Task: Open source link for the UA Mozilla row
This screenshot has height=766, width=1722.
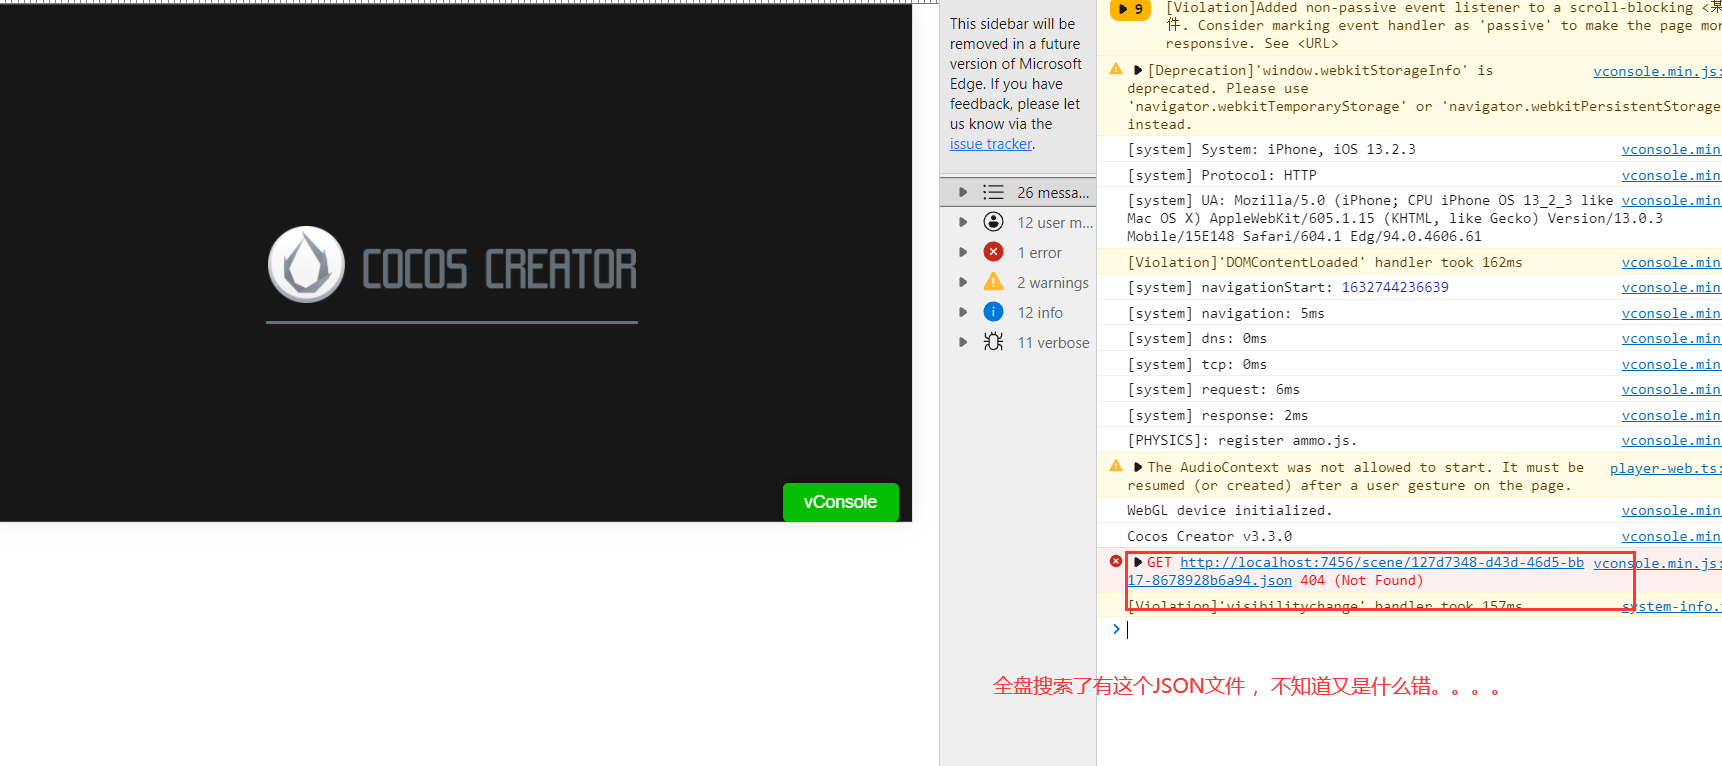Action: [1671, 200]
